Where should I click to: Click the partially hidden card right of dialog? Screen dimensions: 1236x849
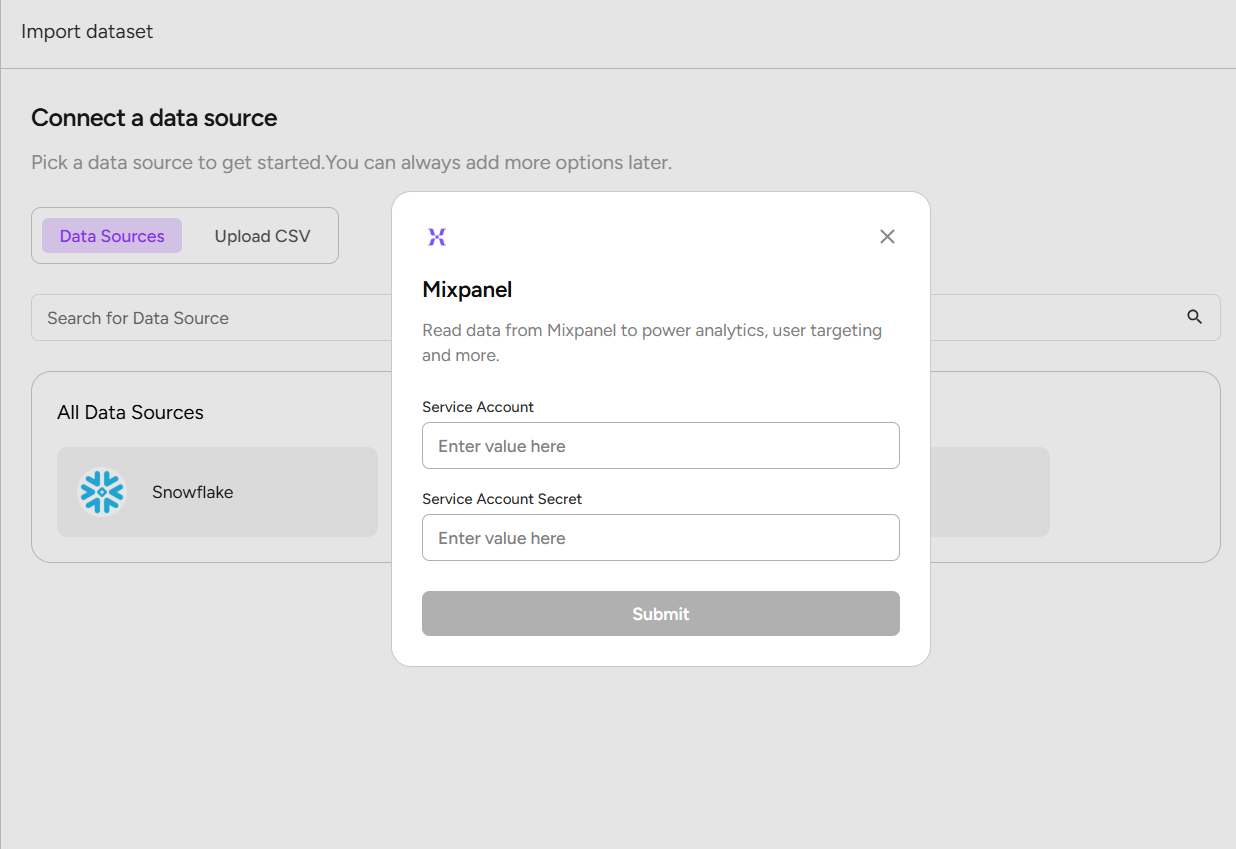(x=989, y=492)
